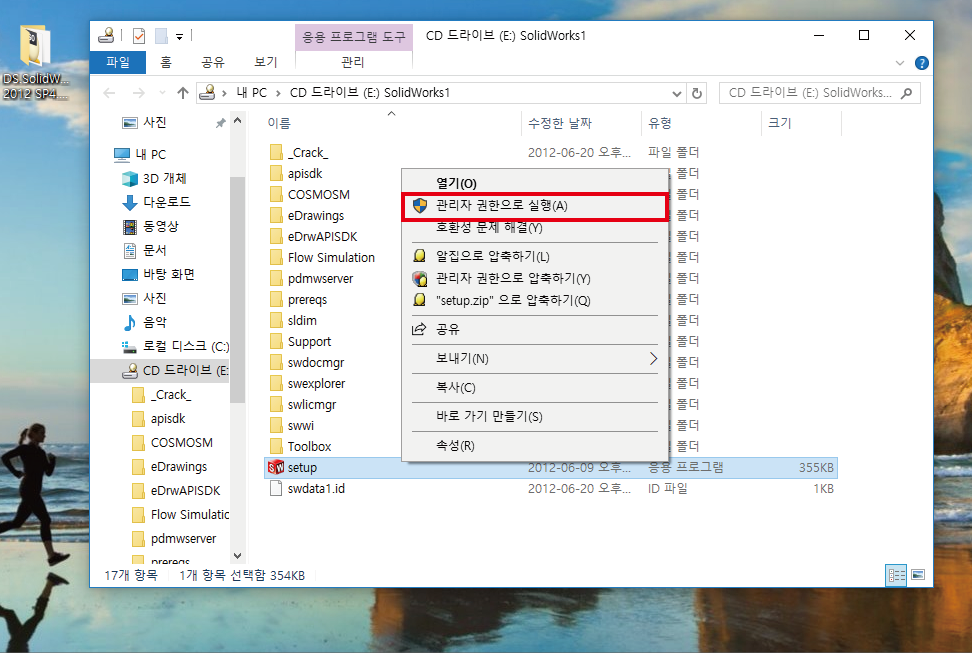Screen dimensions: 972x653
Task: Open the 관리 application tools tab
Action: click(353, 62)
